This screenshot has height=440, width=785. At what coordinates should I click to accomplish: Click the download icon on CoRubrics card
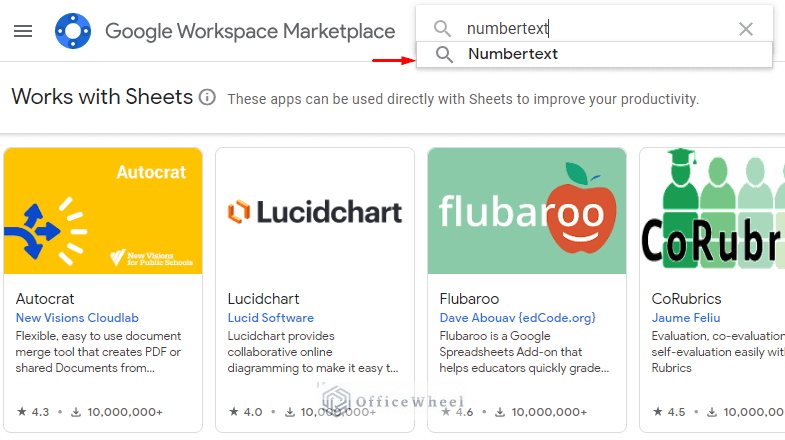click(x=712, y=412)
